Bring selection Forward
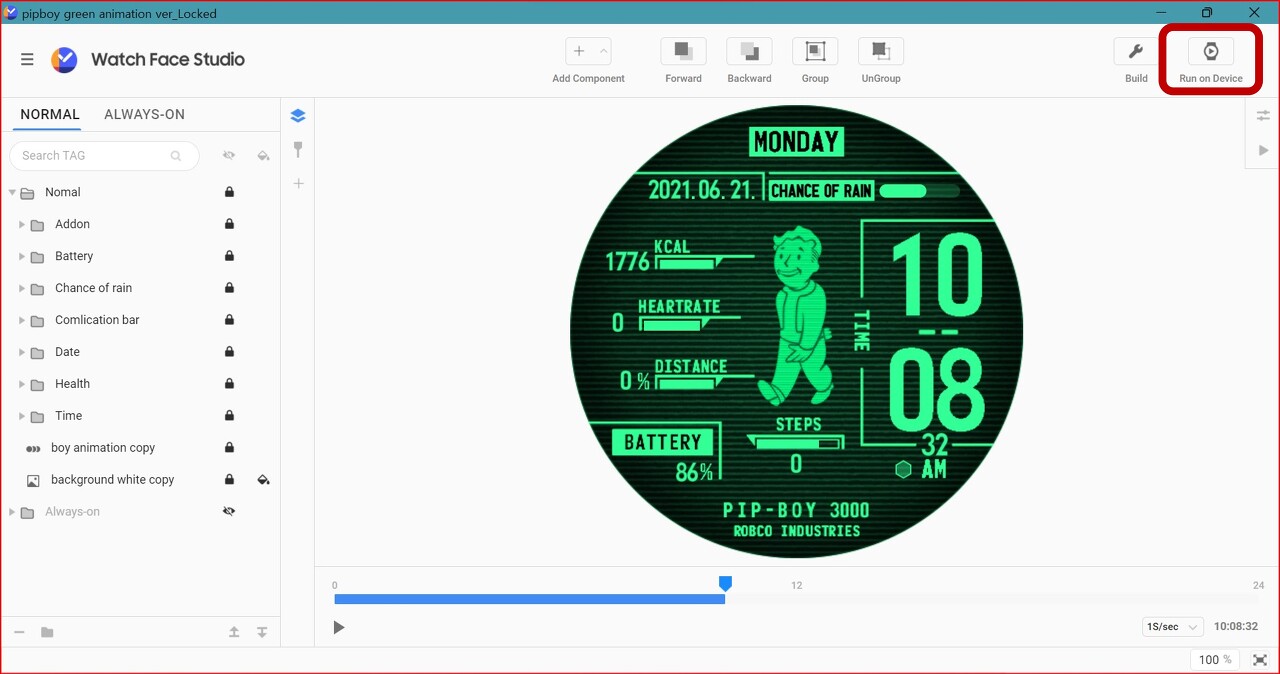 683,51
